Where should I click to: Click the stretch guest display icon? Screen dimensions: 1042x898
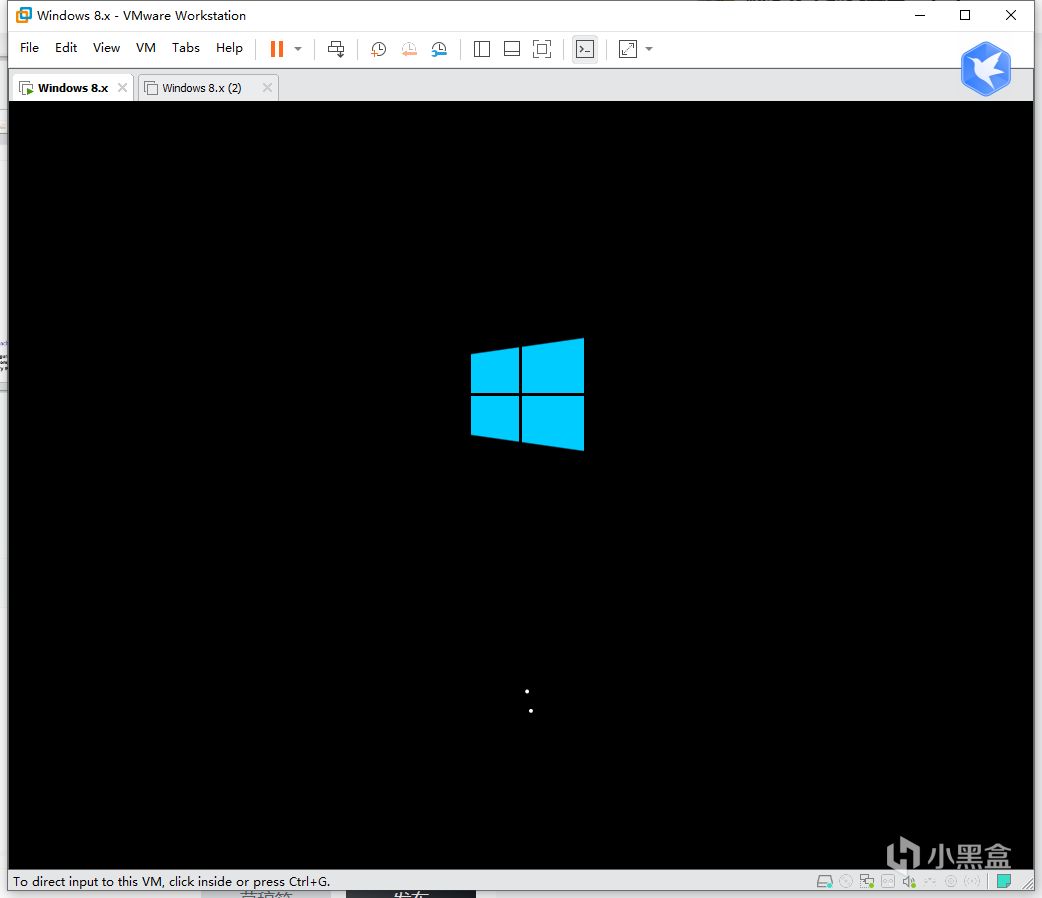[627, 49]
